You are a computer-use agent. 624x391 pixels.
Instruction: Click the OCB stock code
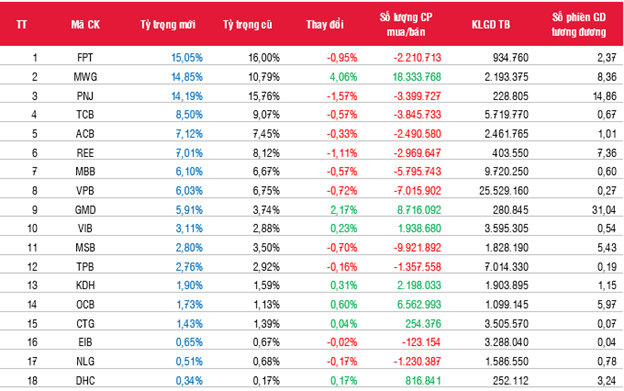(x=85, y=305)
